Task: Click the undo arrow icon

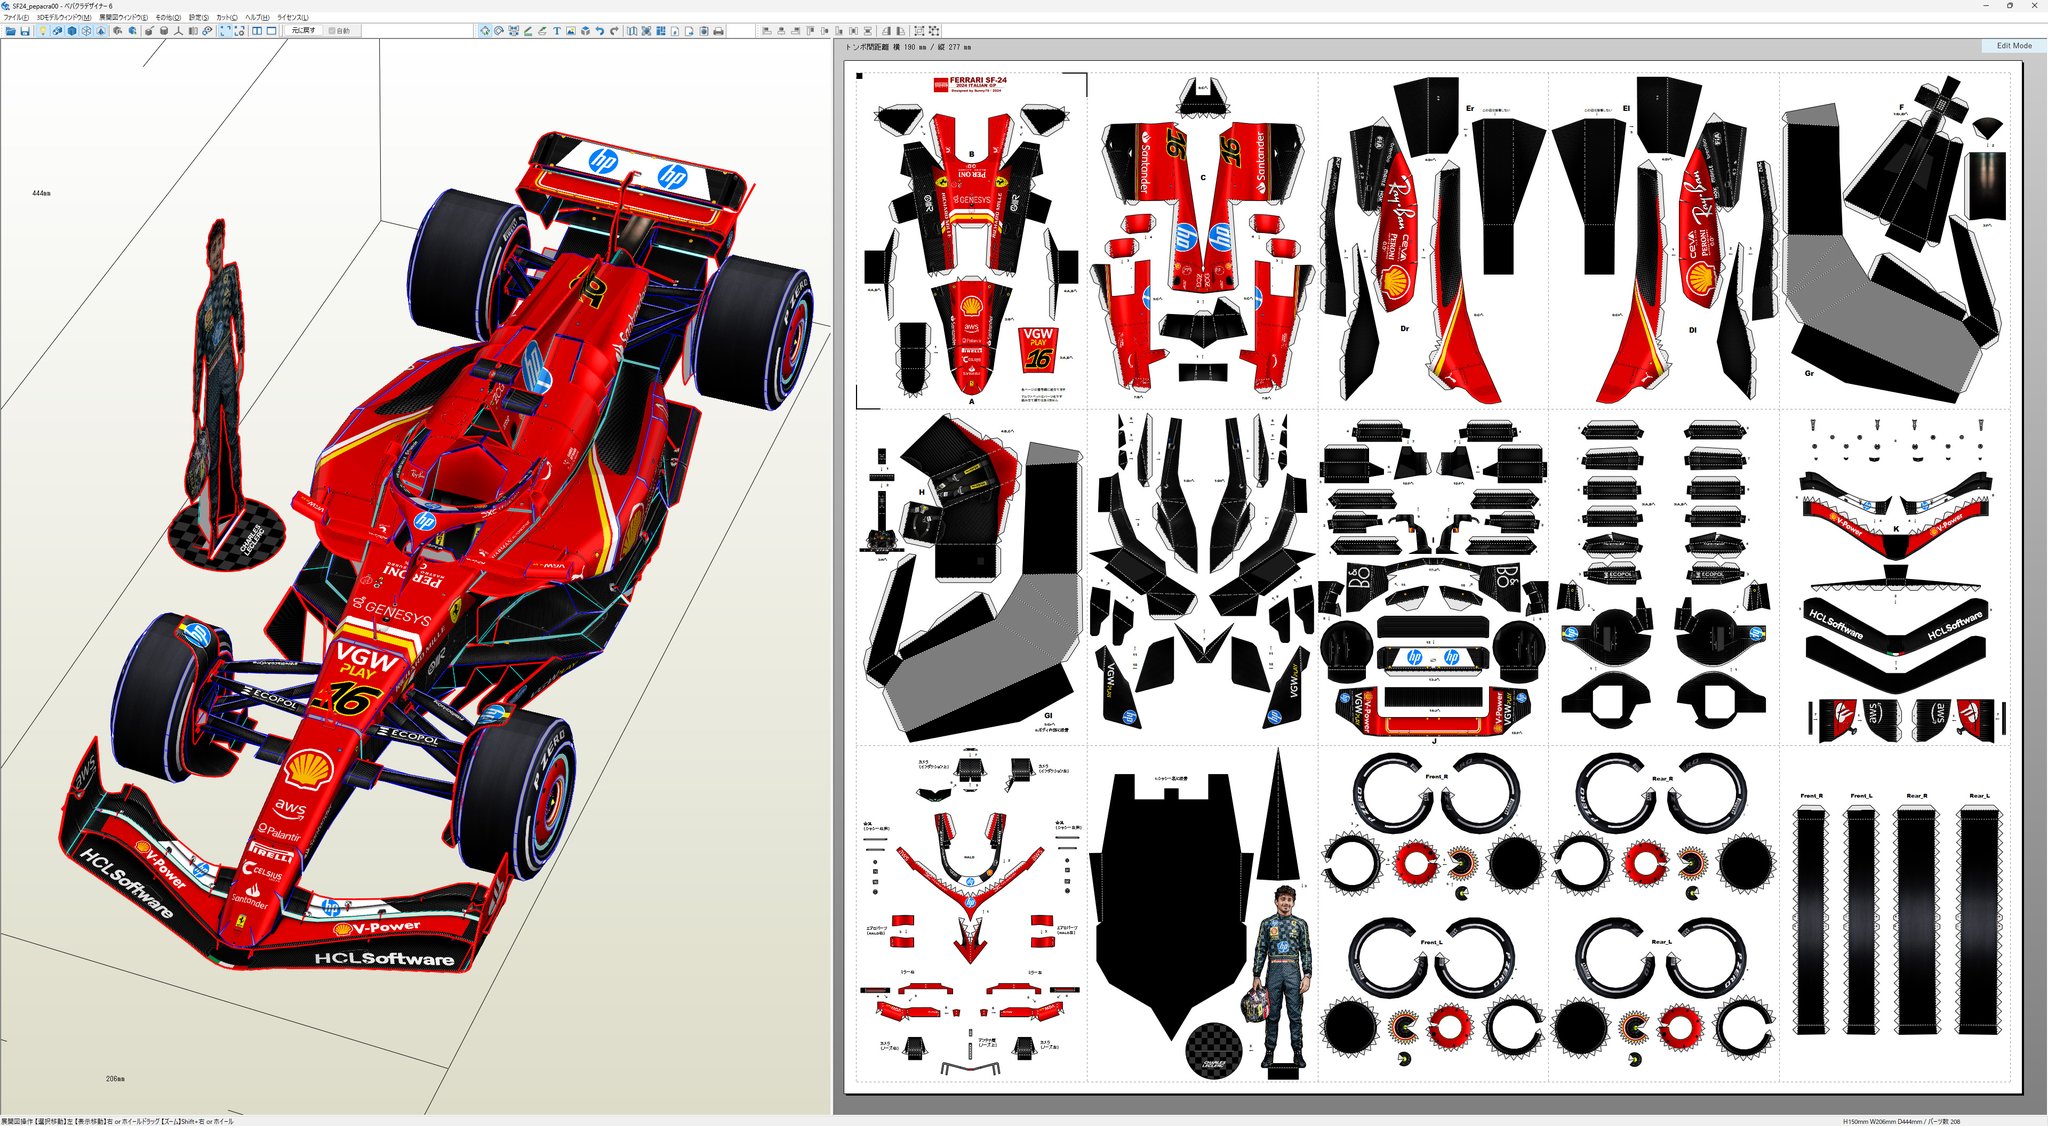Action: tap(599, 31)
